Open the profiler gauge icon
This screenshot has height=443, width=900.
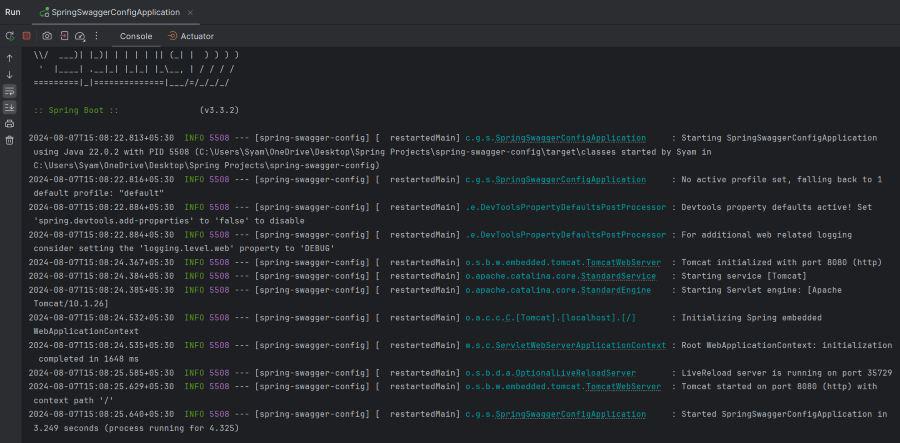[x=80, y=36]
